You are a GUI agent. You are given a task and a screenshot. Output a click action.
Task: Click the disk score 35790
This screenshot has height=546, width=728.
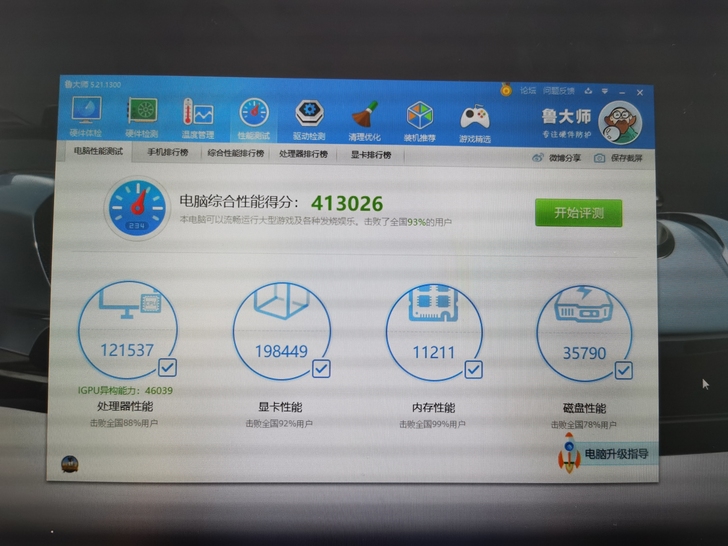click(584, 354)
